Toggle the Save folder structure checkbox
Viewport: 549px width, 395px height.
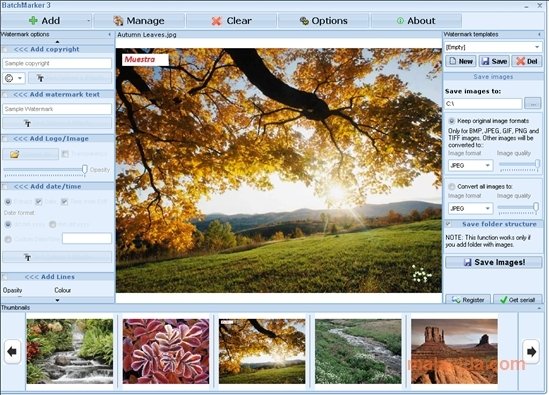pyautogui.click(x=448, y=224)
